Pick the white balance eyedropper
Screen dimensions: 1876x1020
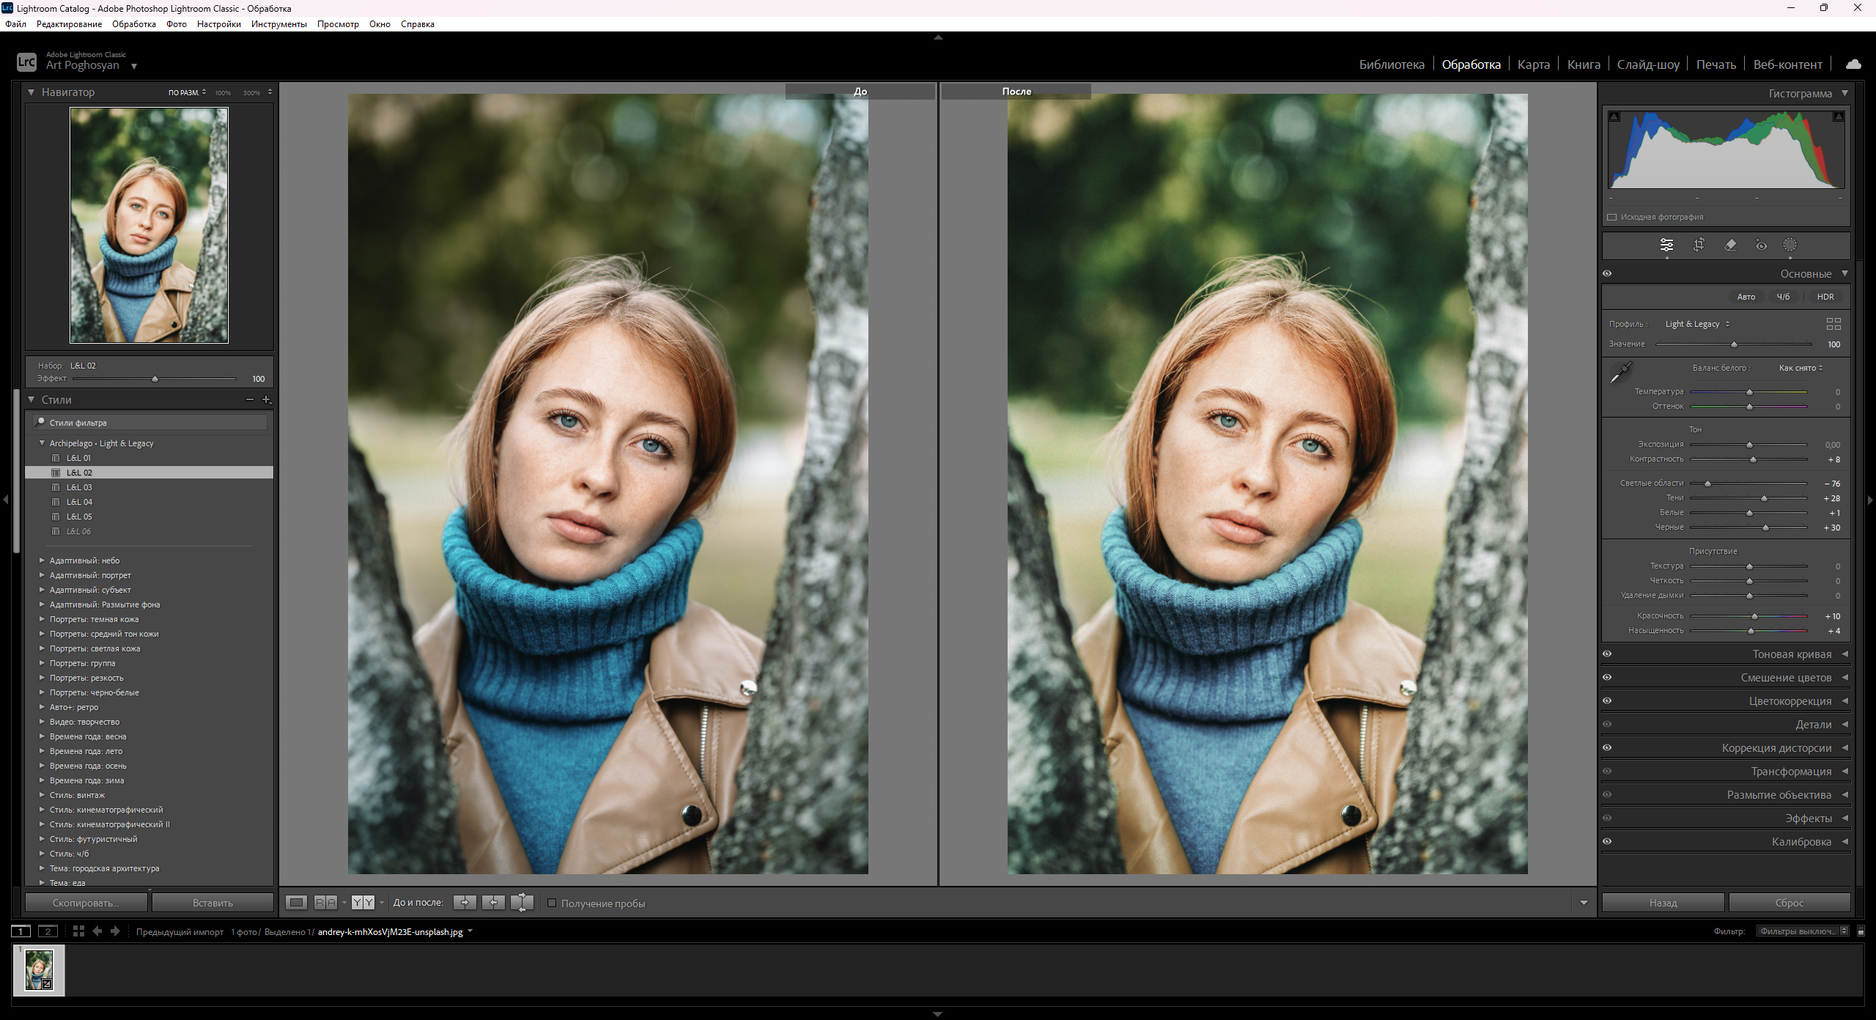tap(1620, 373)
